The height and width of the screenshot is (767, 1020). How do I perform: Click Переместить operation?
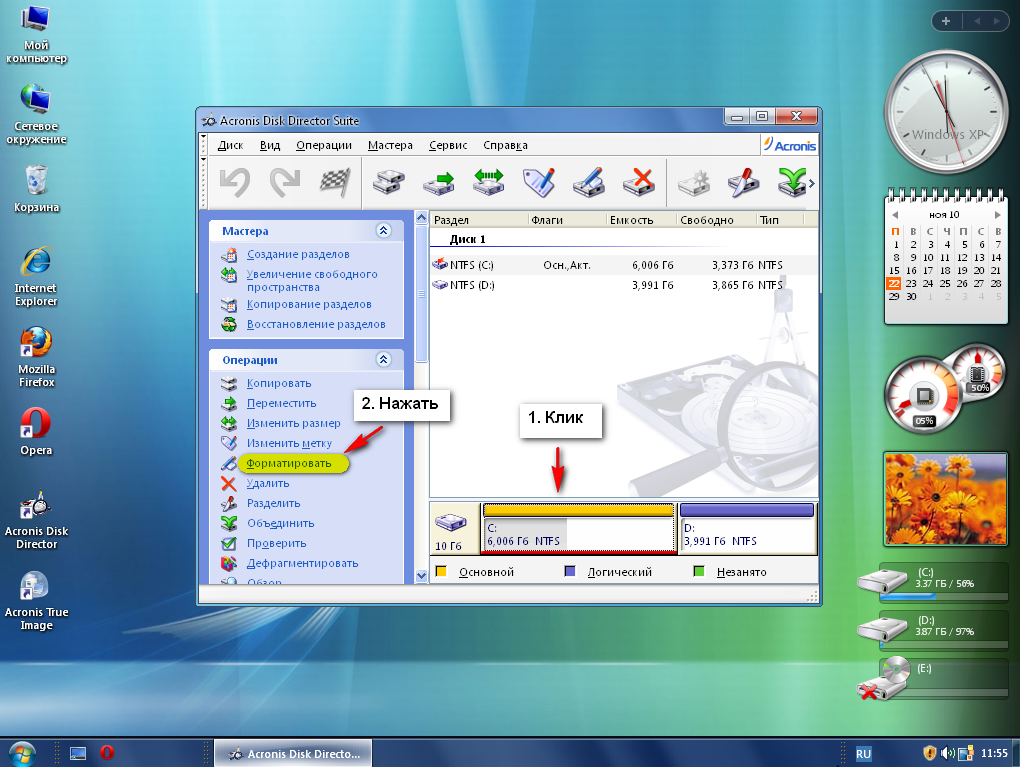282,403
